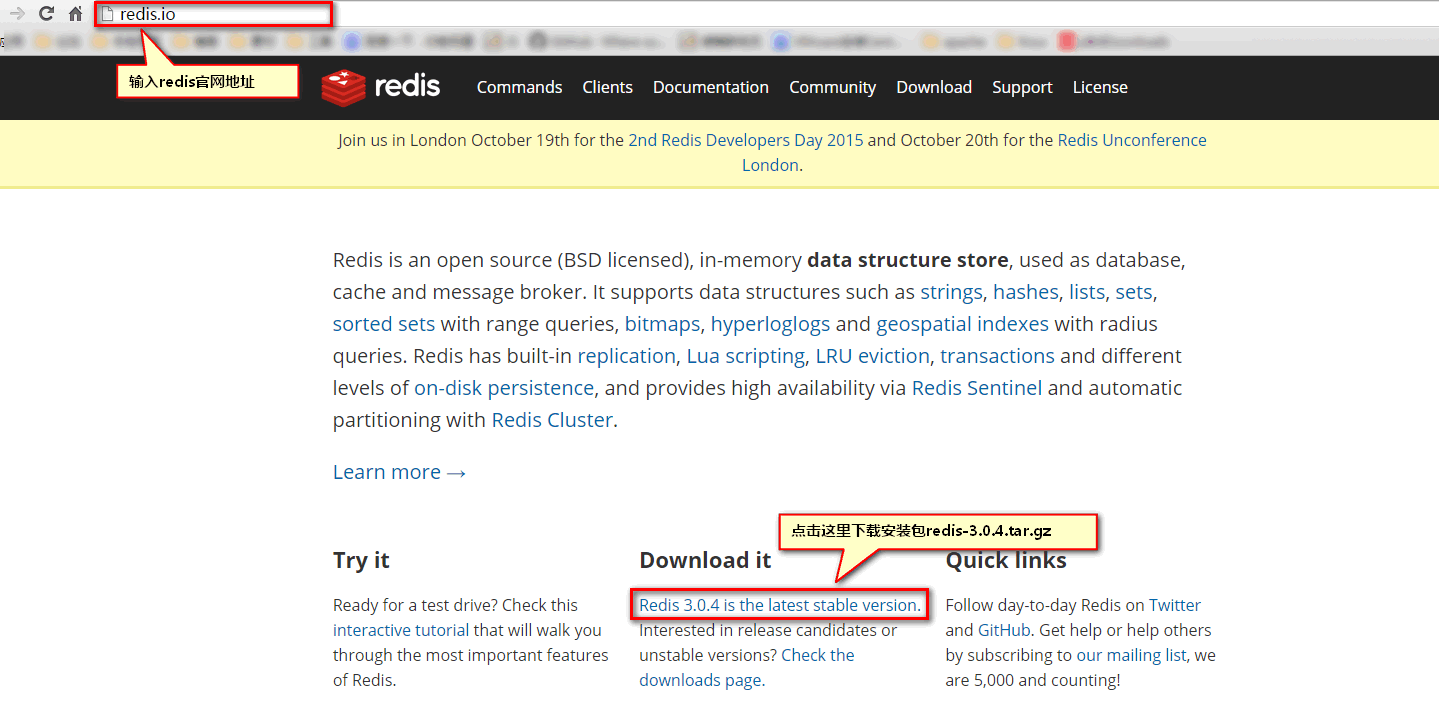Click the Learn more → link
Screen dimensions: 1439x718
pyautogui.click(x=399, y=472)
